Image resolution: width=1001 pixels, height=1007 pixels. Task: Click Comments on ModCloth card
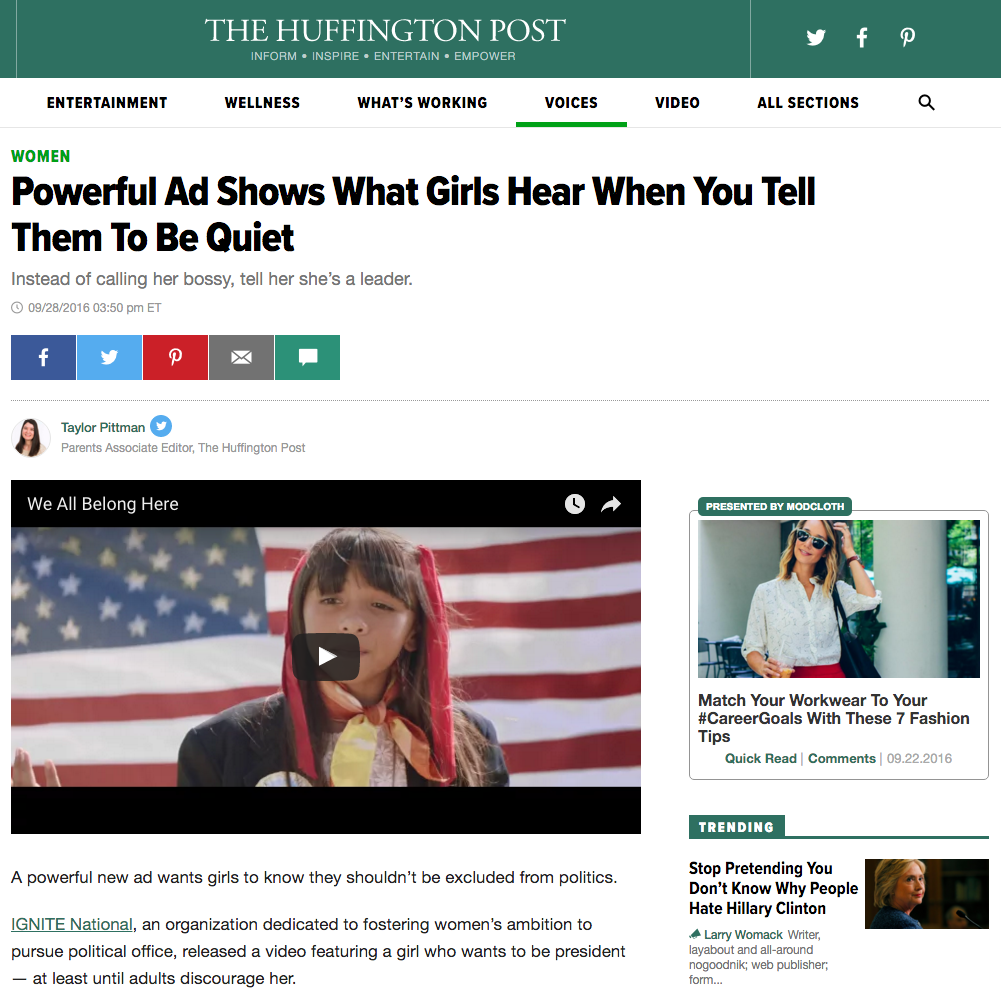tap(841, 758)
